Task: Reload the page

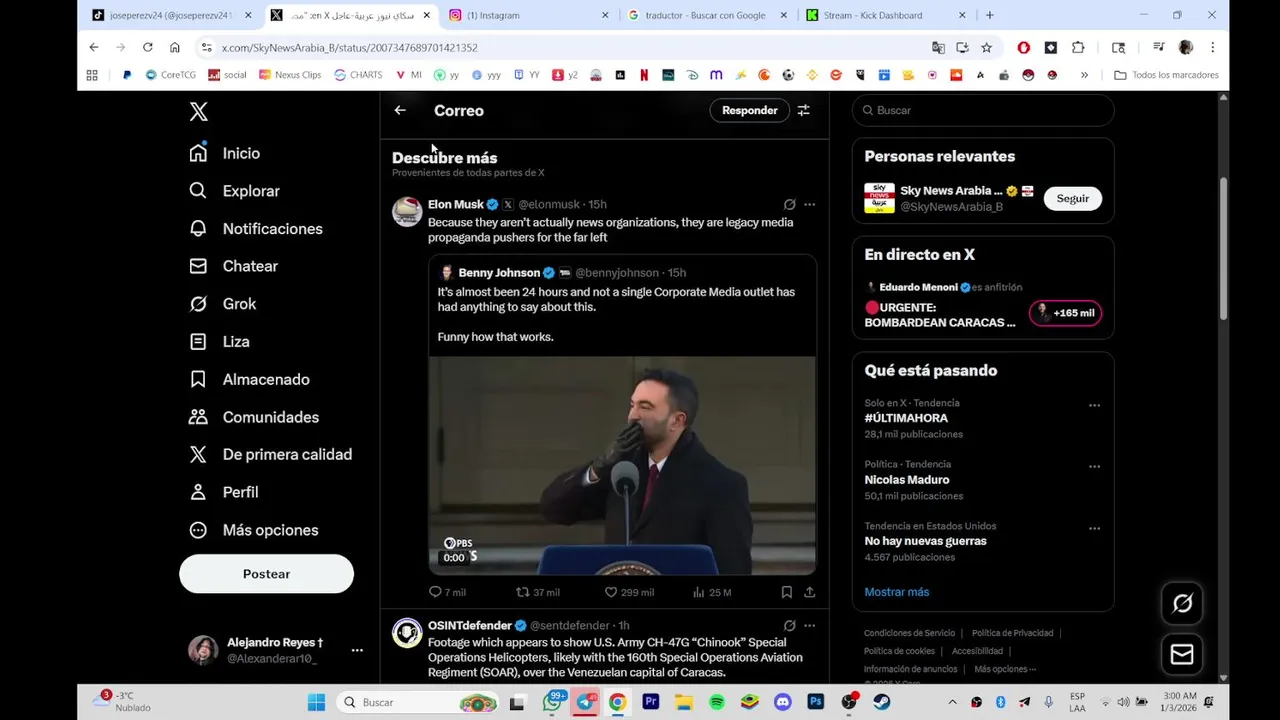Action: pyautogui.click(x=147, y=47)
